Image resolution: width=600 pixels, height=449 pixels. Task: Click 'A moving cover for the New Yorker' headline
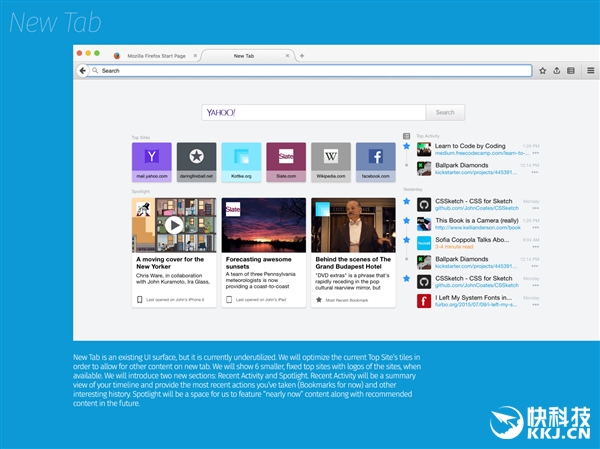pos(170,263)
